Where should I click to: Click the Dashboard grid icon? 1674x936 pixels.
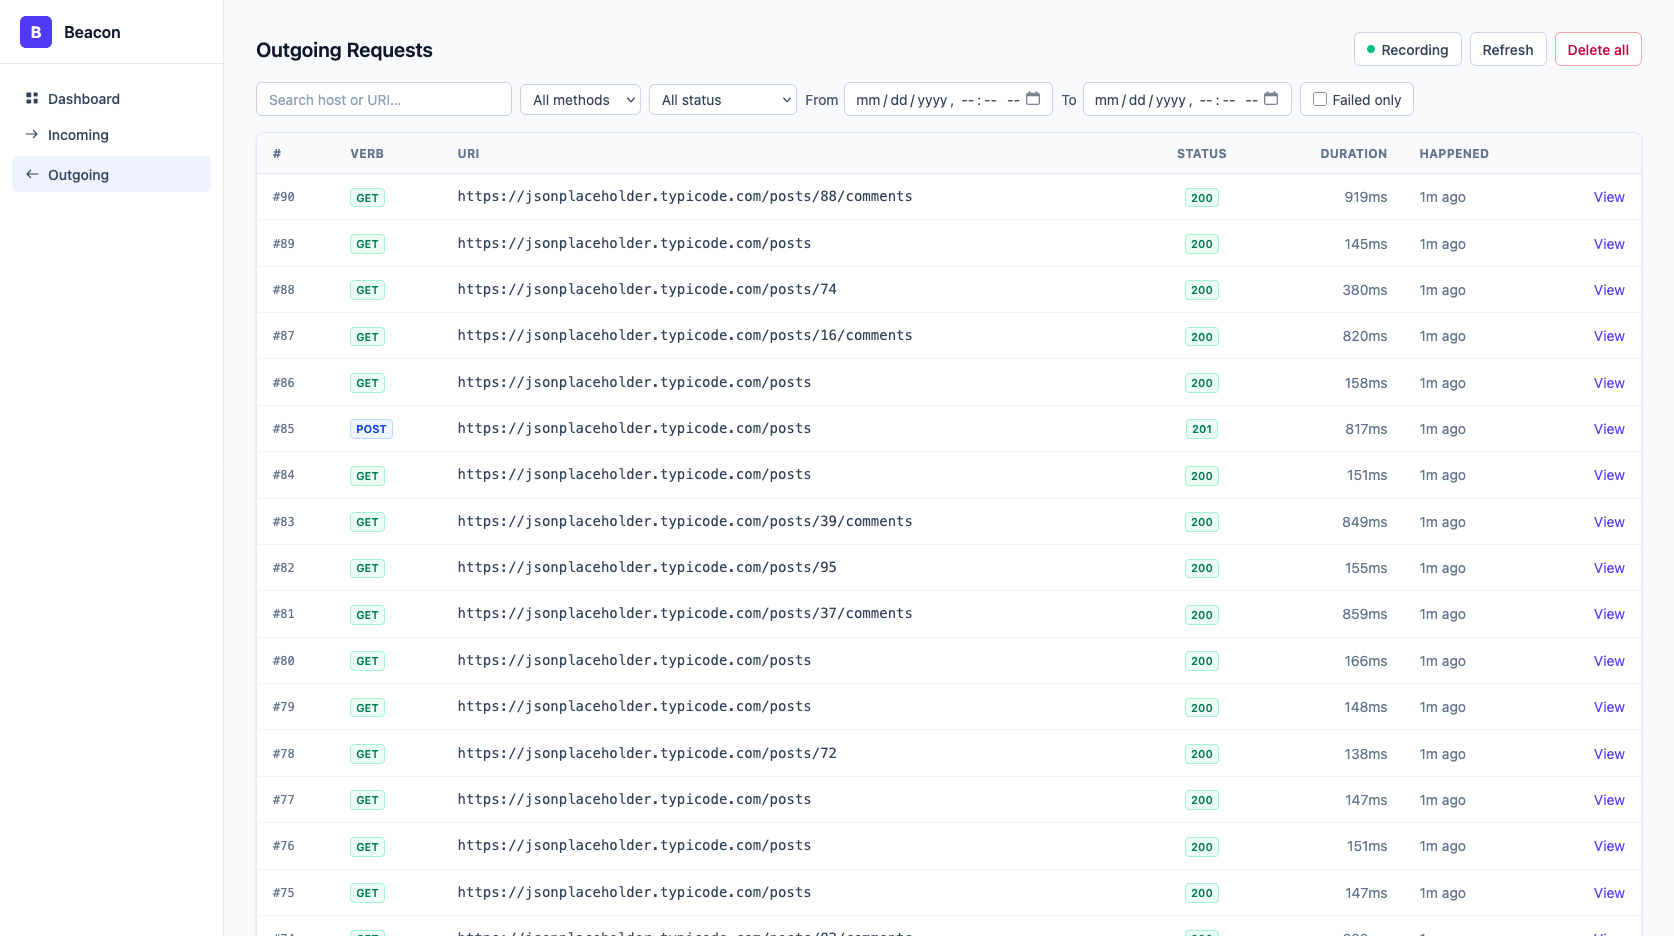coord(32,98)
